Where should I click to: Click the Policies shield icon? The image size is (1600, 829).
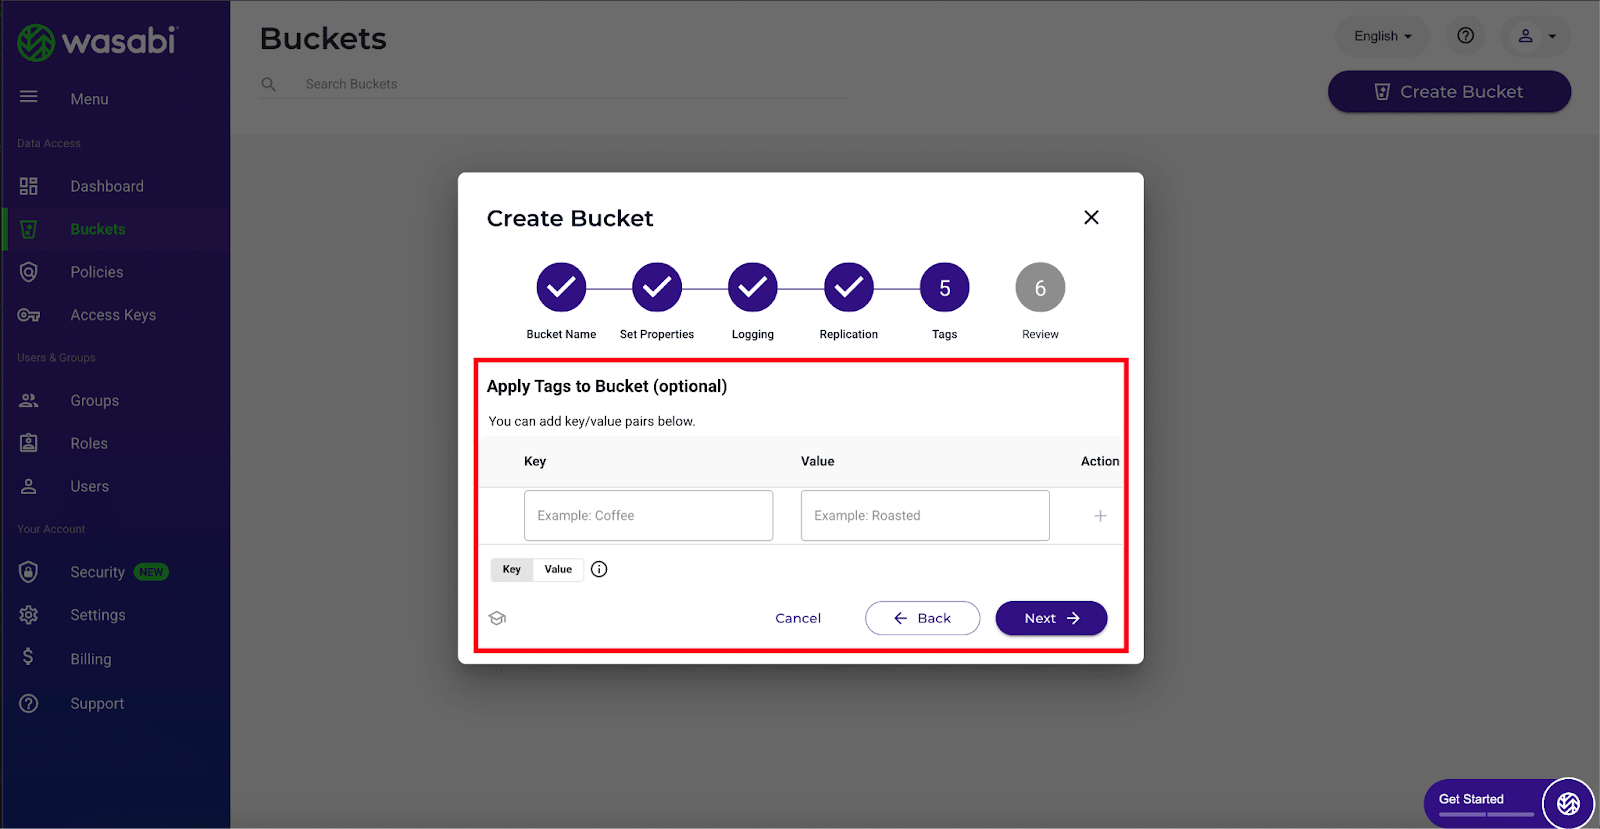point(29,272)
